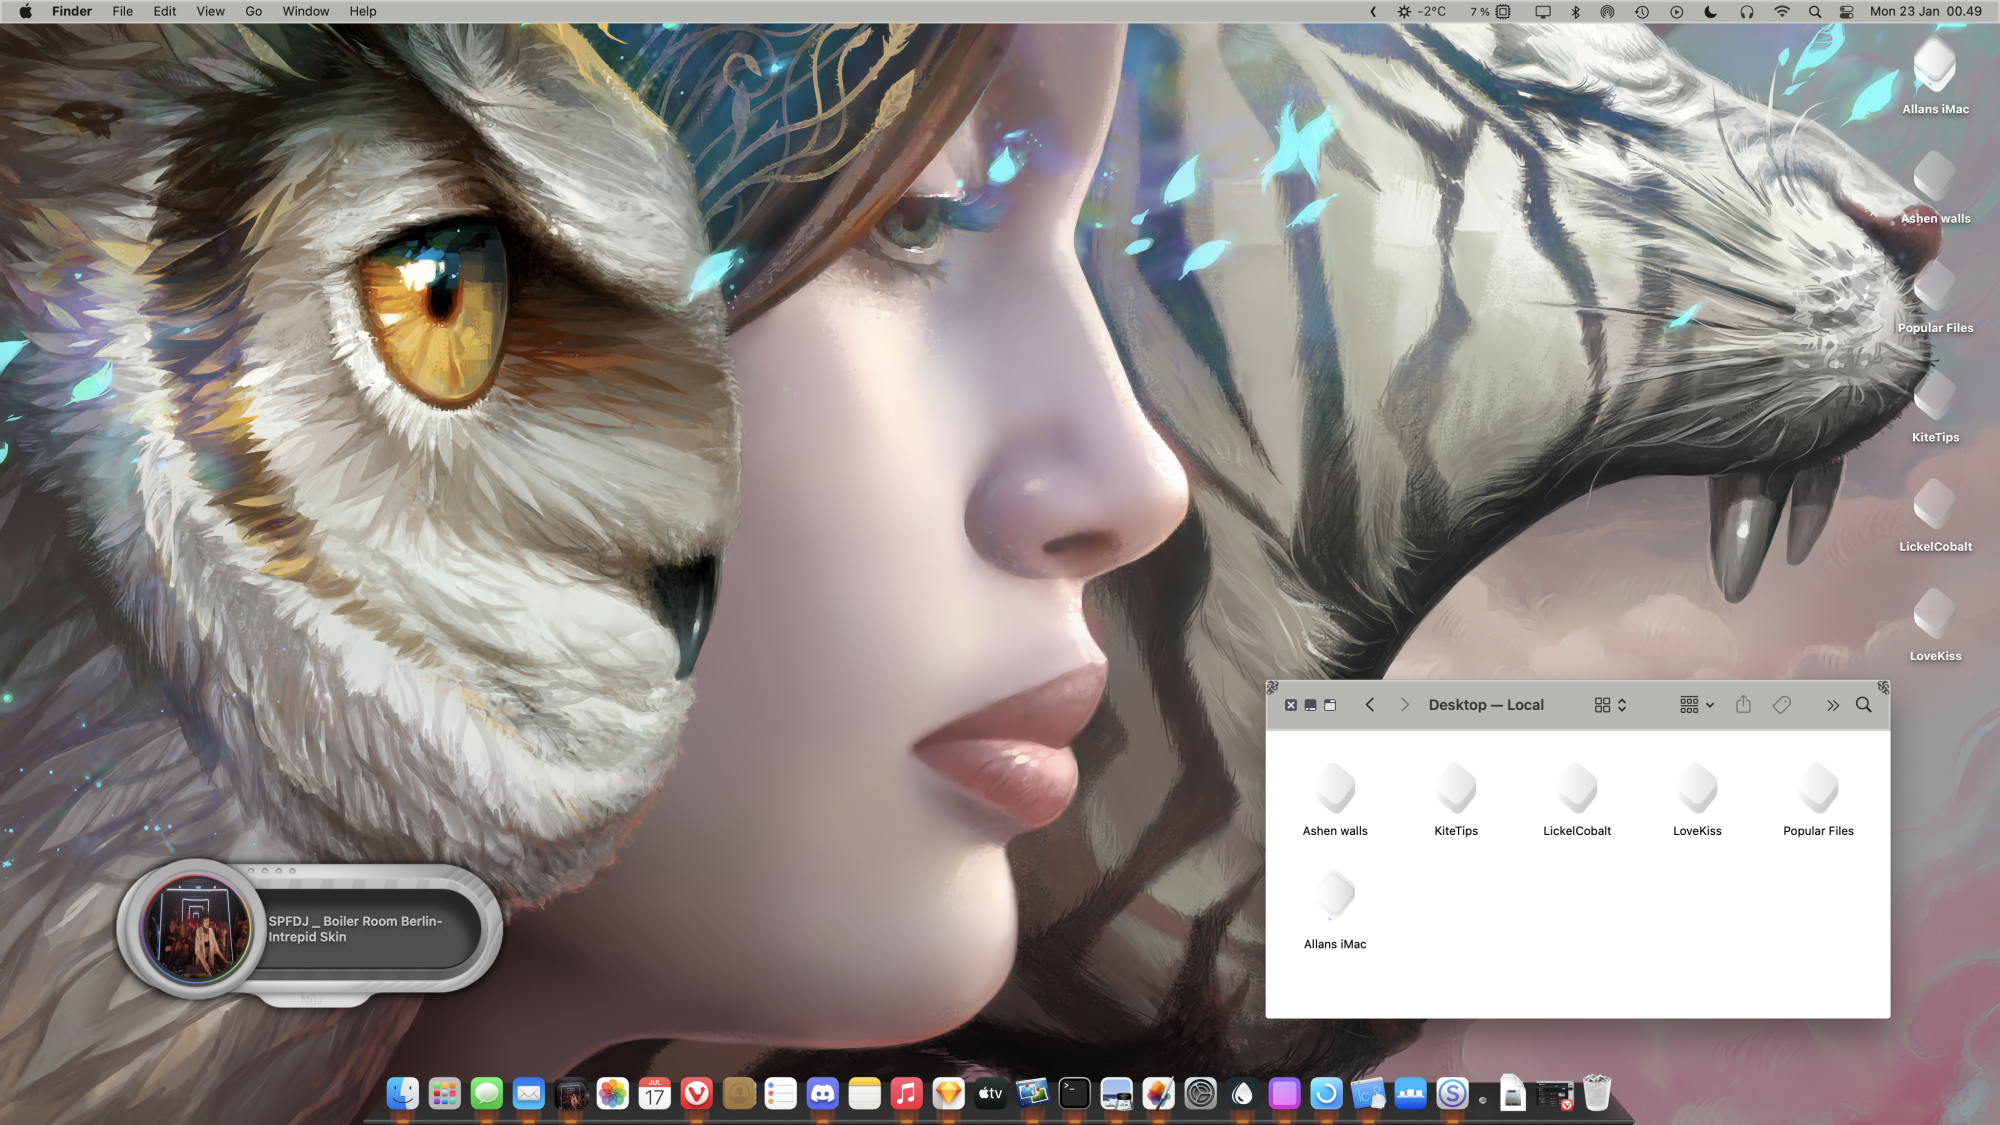The height and width of the screenshot is (1125, 2000).
Task: Toggle Do Not Disturb moon icon
Action: point(1711,11)
